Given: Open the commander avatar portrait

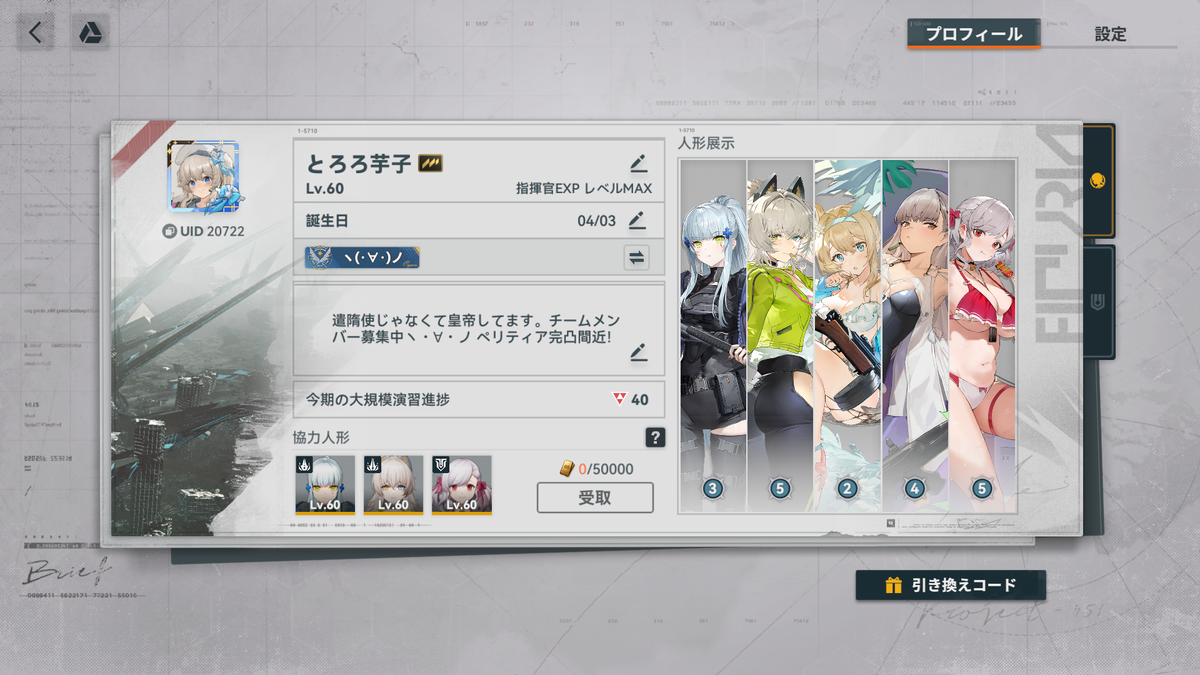Looking at the screenshot, I should [x=204, y=176].
